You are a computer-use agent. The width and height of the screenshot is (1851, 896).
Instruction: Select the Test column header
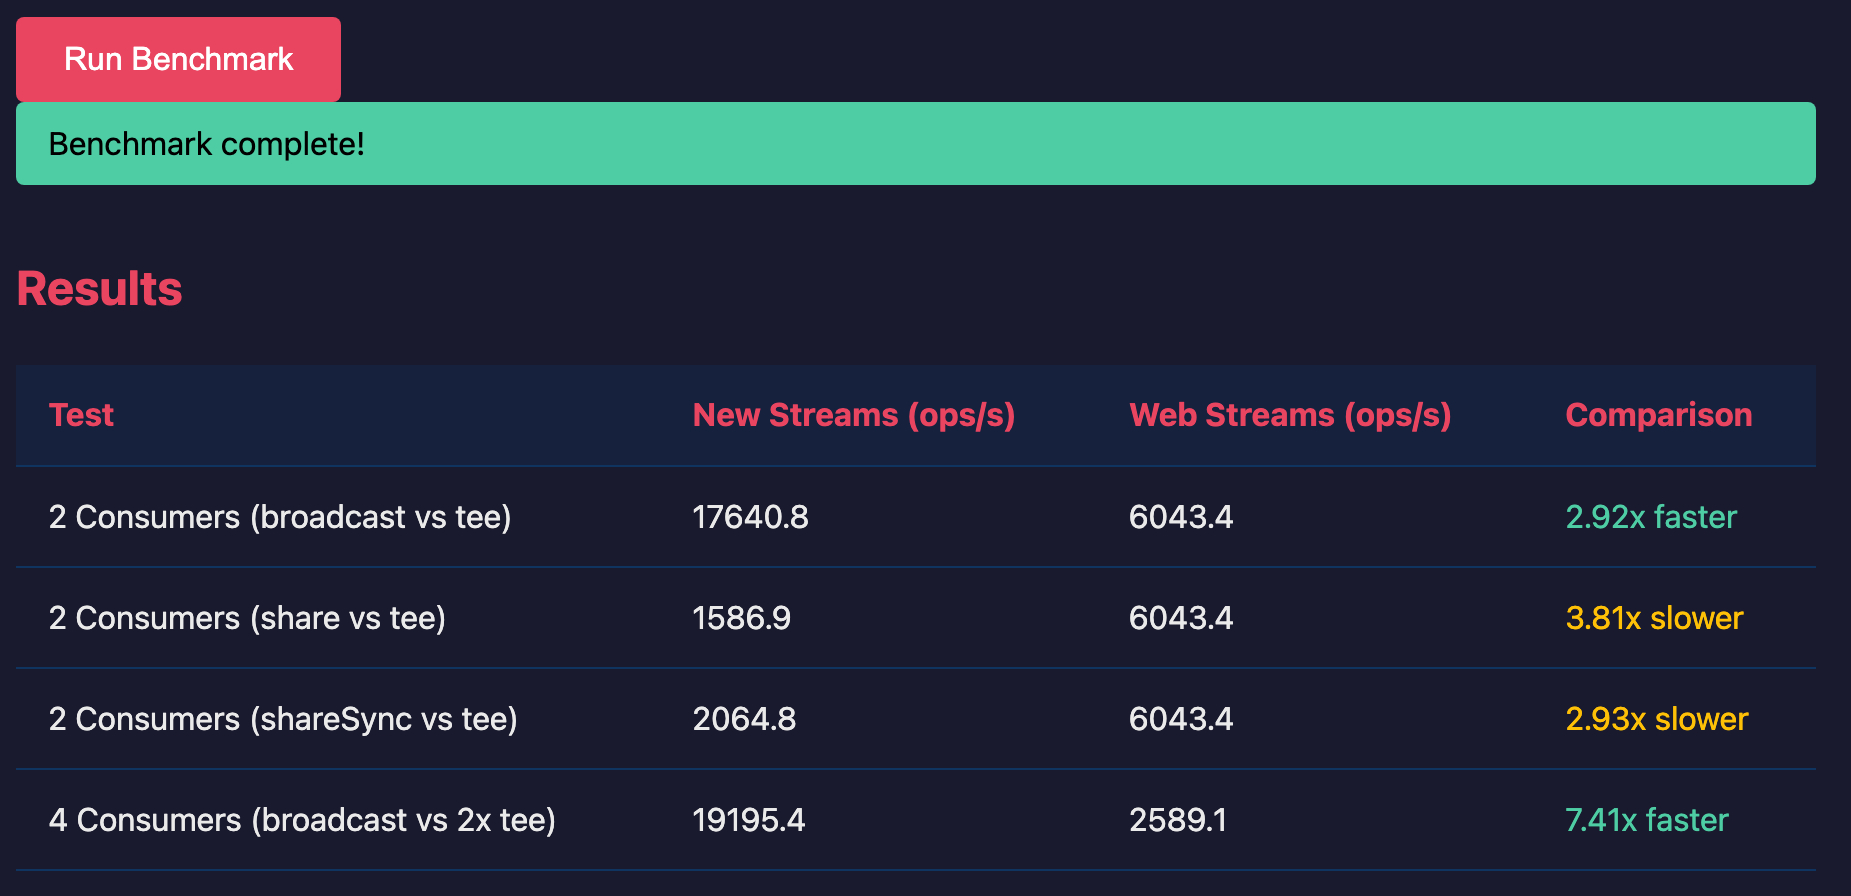pyautogui.click(x=81, y=415)
